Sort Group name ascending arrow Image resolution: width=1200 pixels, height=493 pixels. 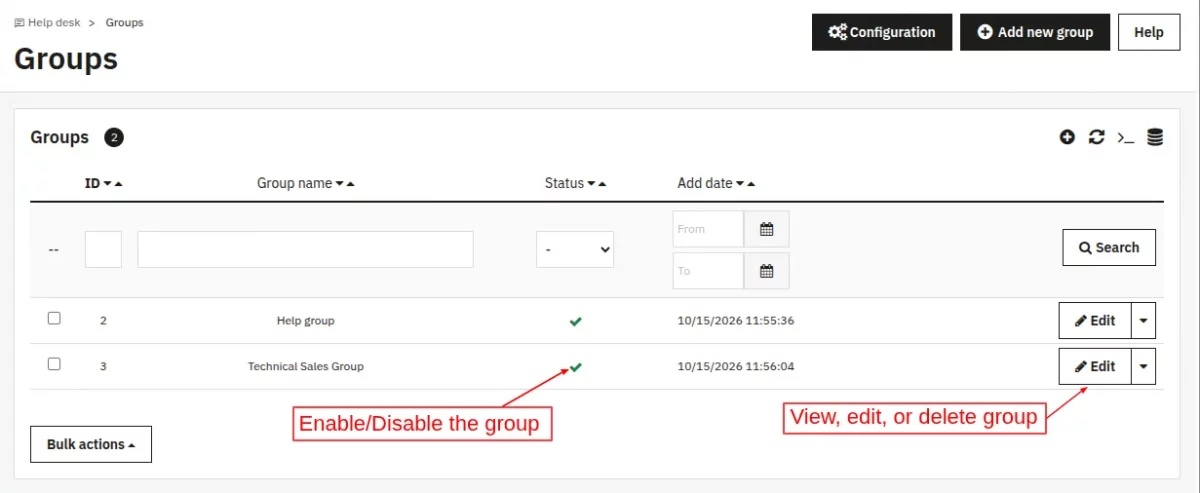click(x=351, y=184)
